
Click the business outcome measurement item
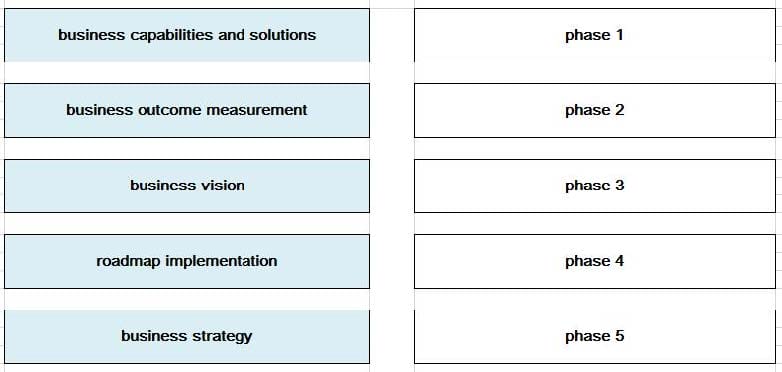(x=187, y=110)
